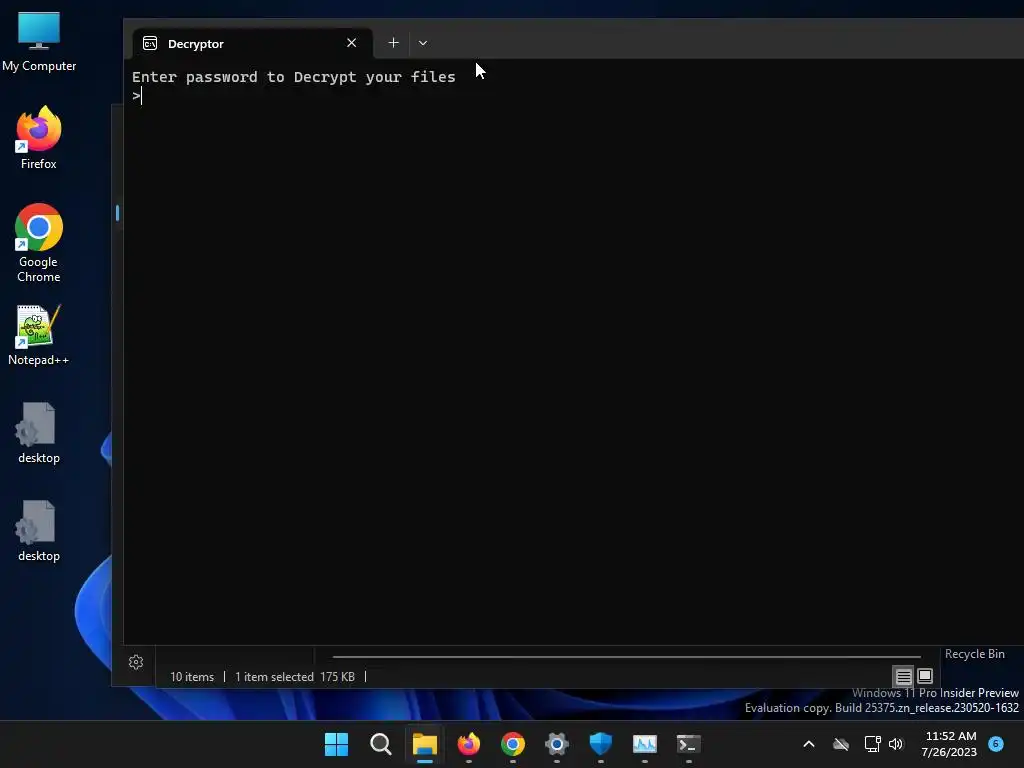1024x768 pixels.
Task: Open clock and calendar flyout
Action: (949, 744)
